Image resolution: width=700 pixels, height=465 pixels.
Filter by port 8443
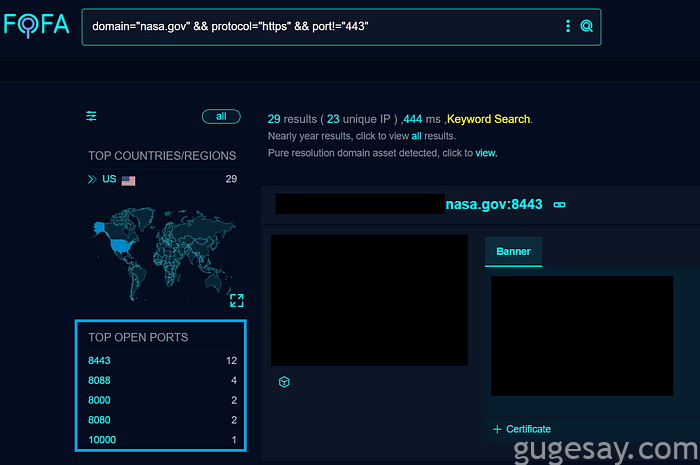[99, 361]
